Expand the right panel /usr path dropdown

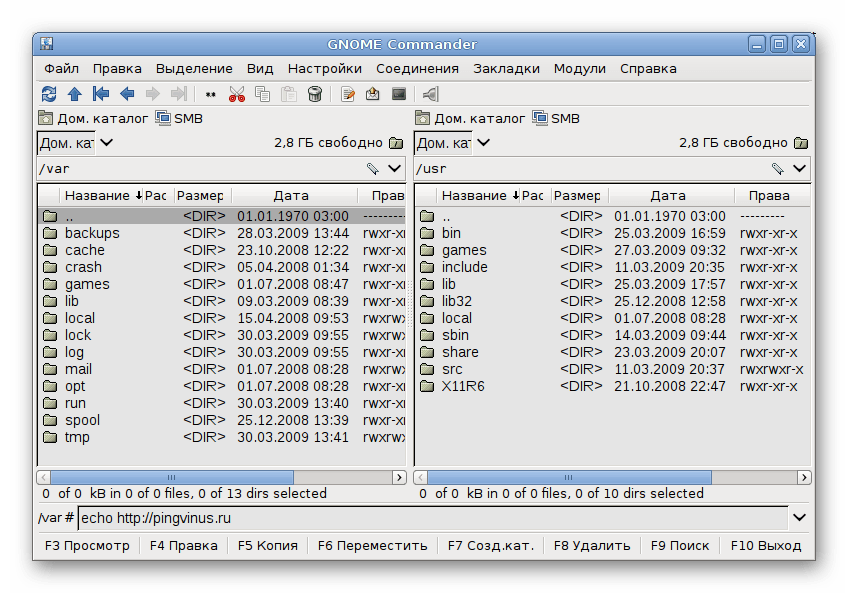pos(799,169)
